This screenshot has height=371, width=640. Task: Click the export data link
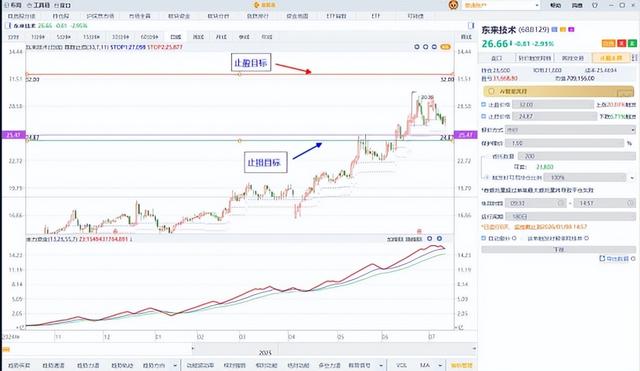click(x=614, y=259)
